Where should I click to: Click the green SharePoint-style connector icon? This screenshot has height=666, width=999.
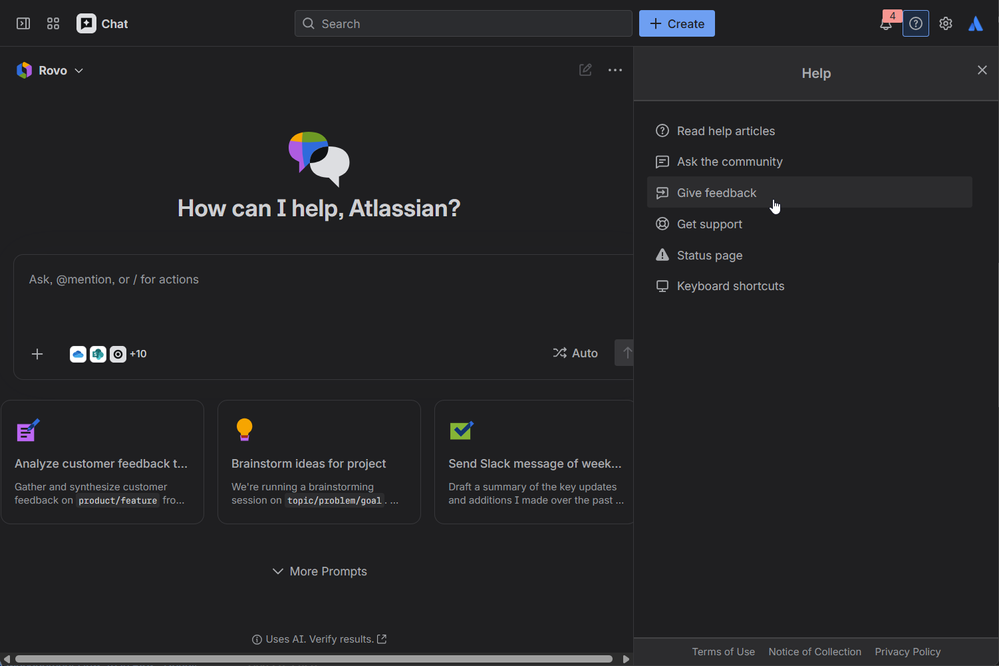(x=97, y=354)
